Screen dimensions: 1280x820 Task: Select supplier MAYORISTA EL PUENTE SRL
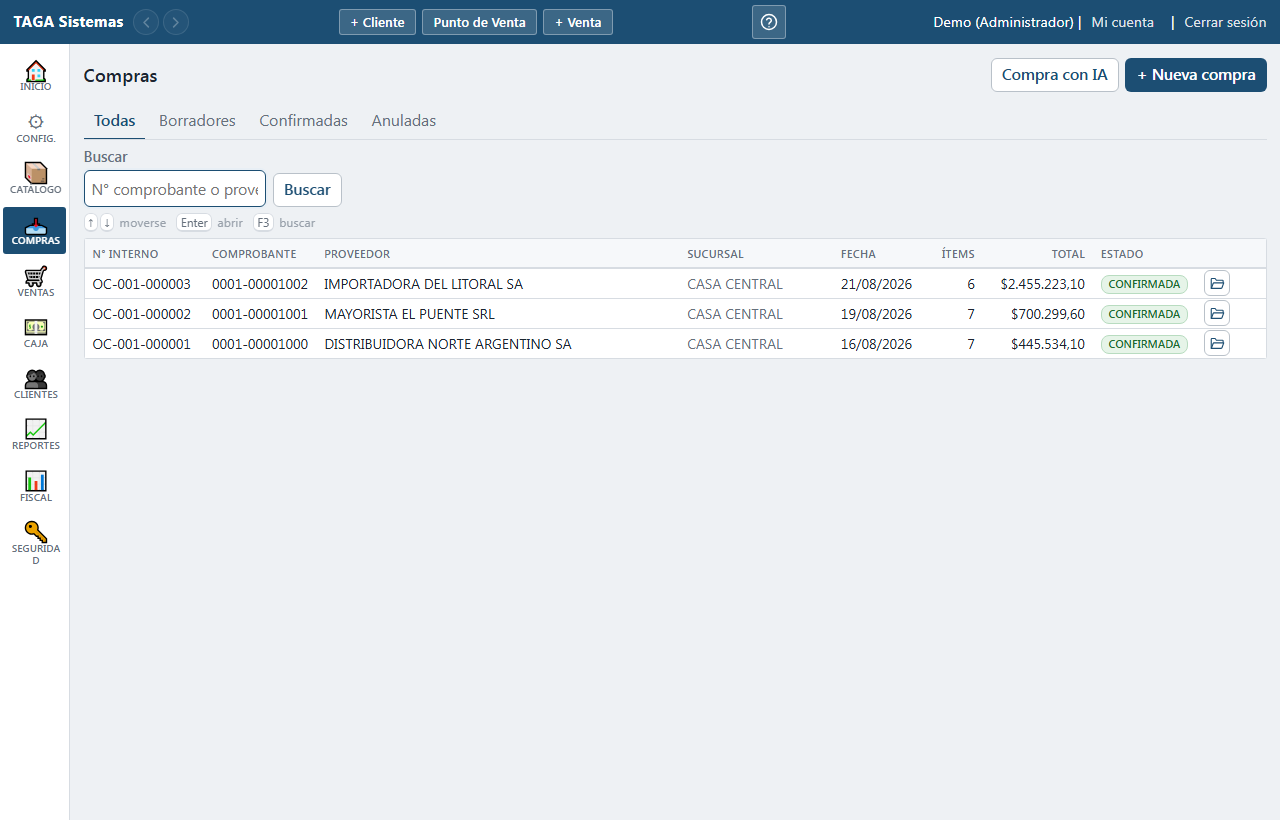click(x=409, y=314)
